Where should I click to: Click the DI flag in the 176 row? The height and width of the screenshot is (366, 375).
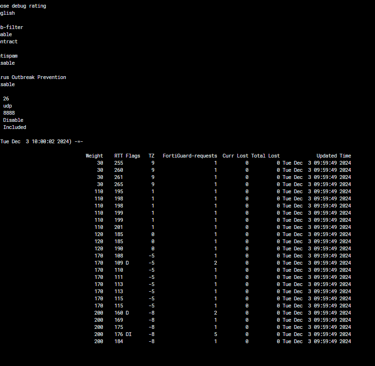pyautogui.click(x=129, y=334)
